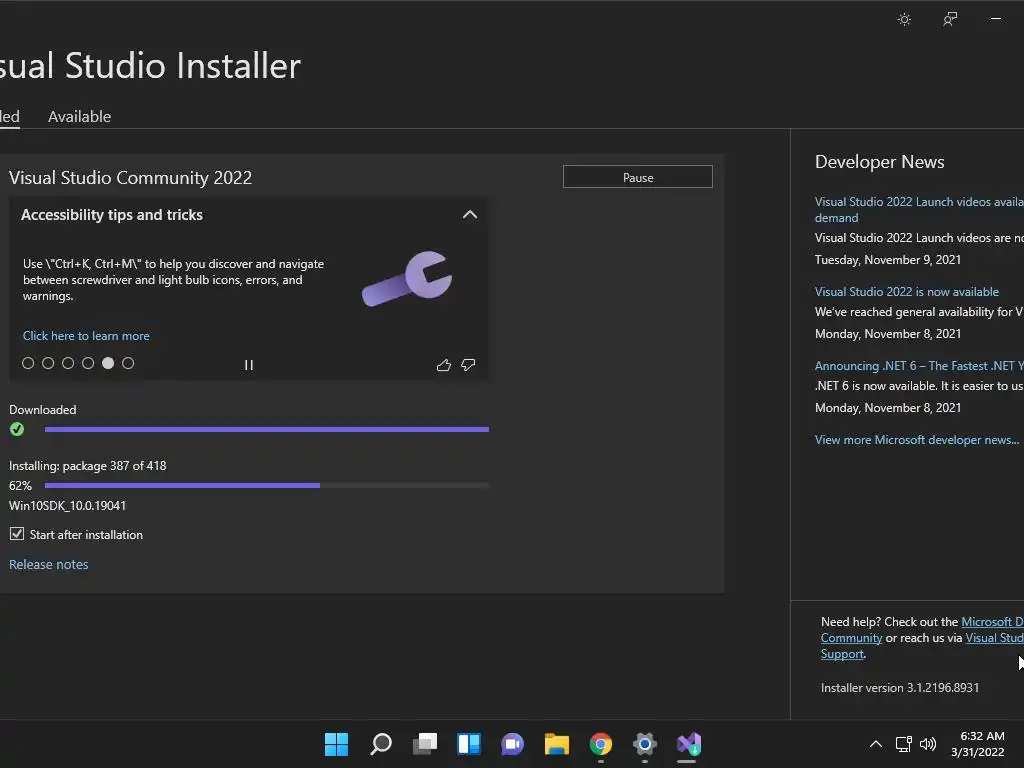Open the Windows Start menu
The image size is (1024, 768).
336,744
